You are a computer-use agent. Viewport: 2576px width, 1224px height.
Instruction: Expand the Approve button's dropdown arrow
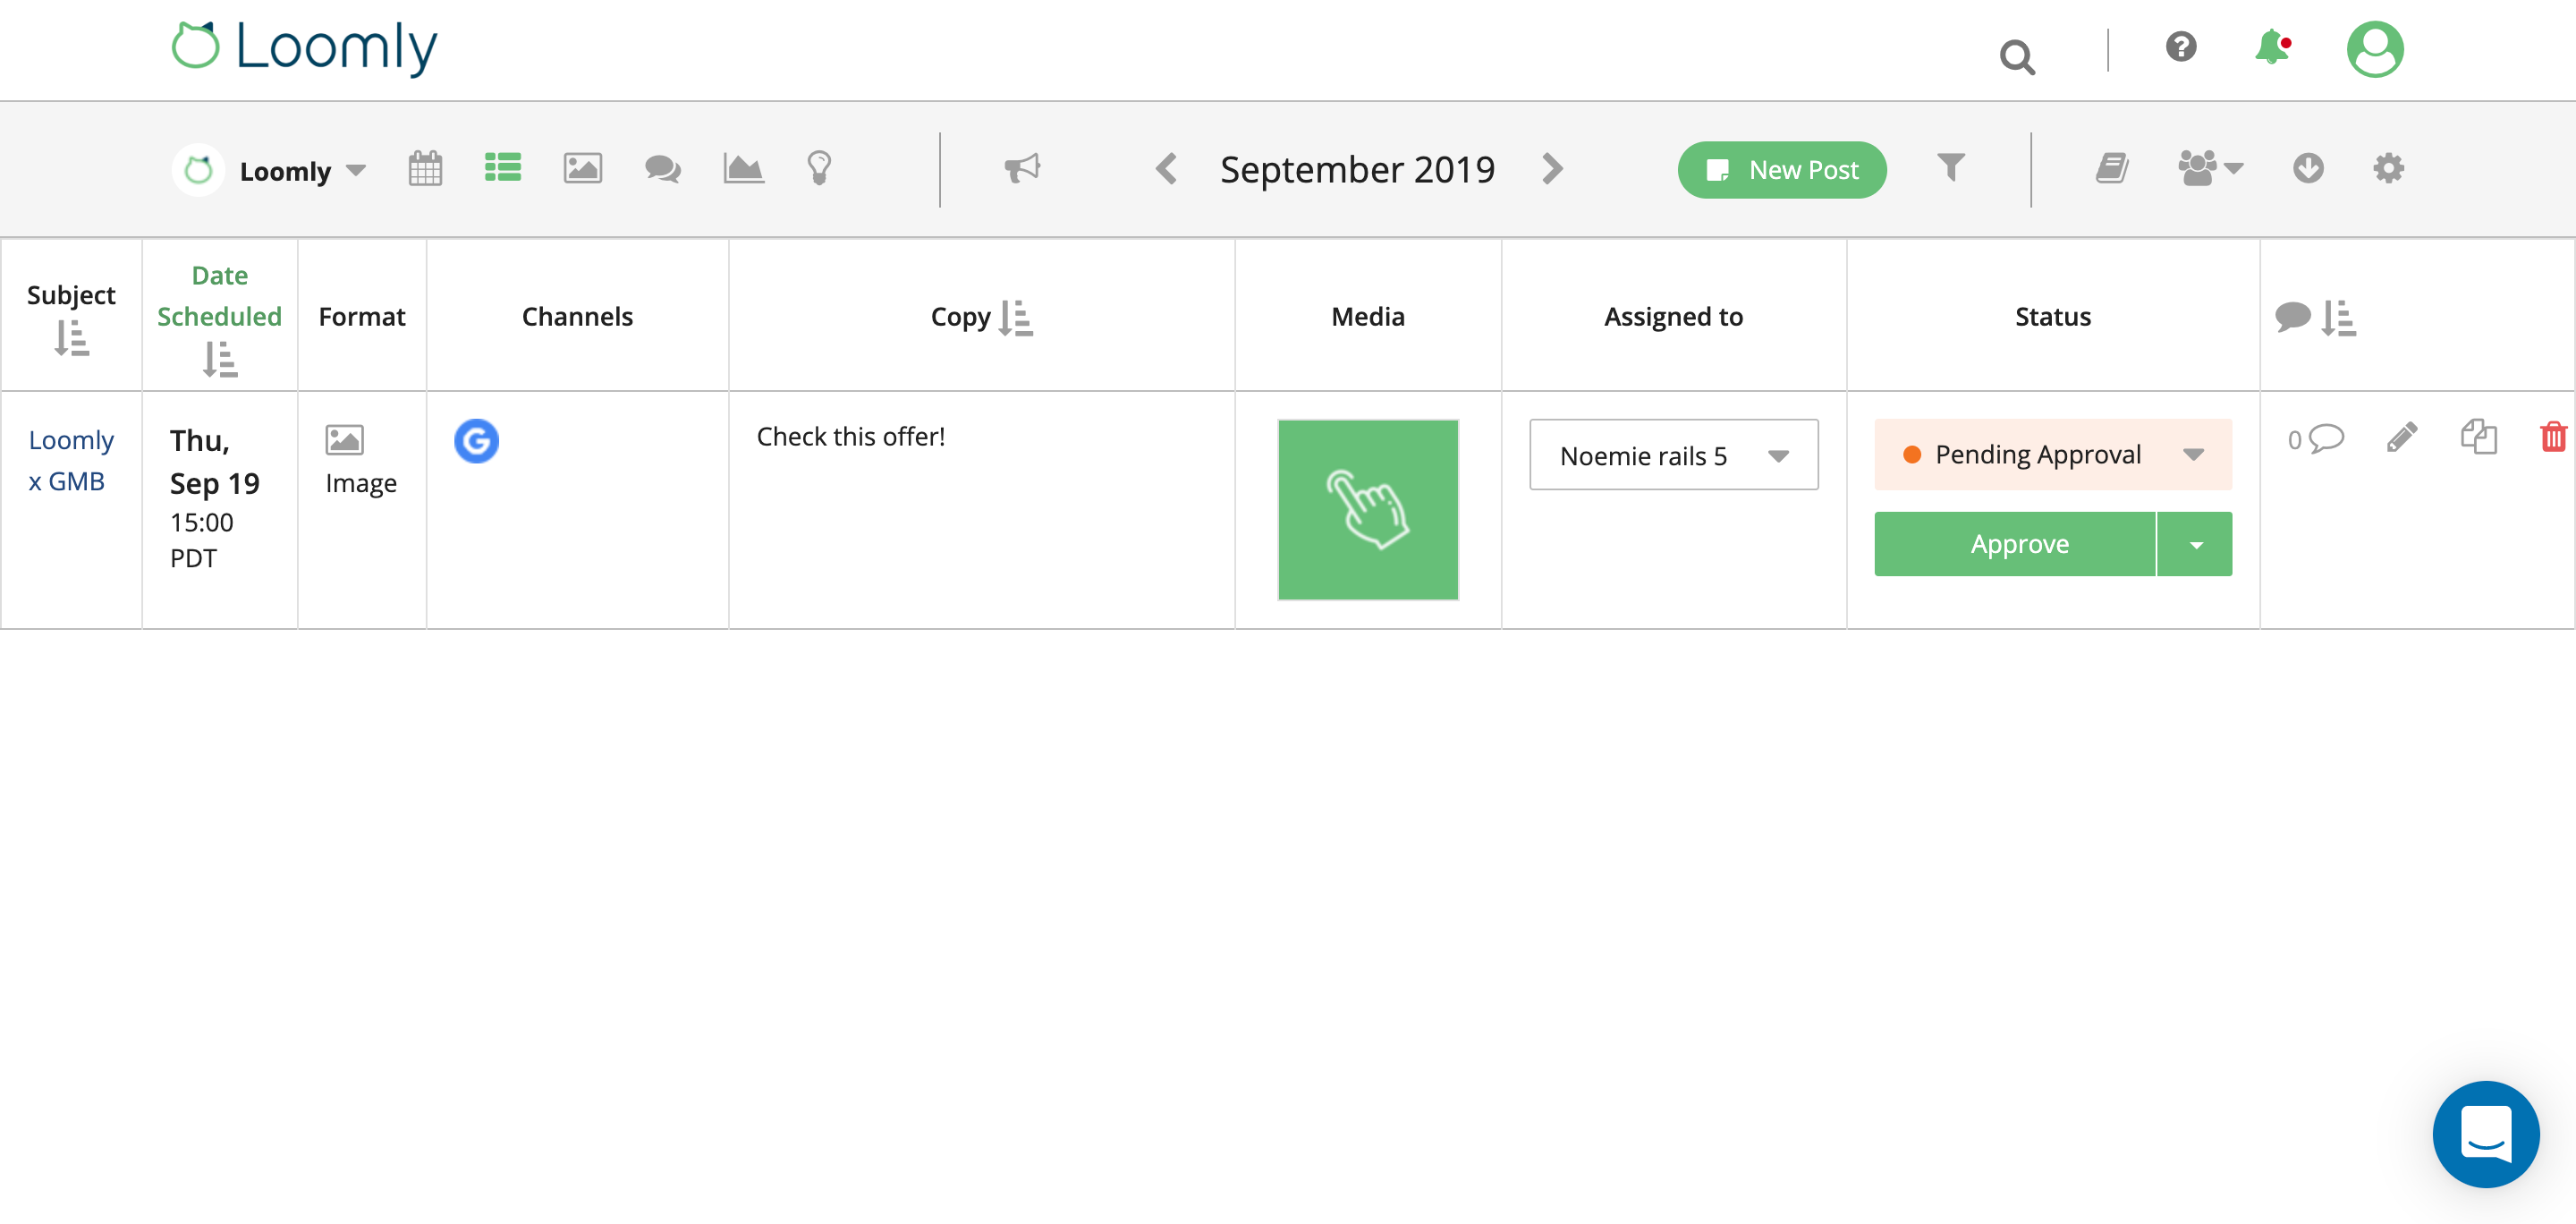[2196, 544]
